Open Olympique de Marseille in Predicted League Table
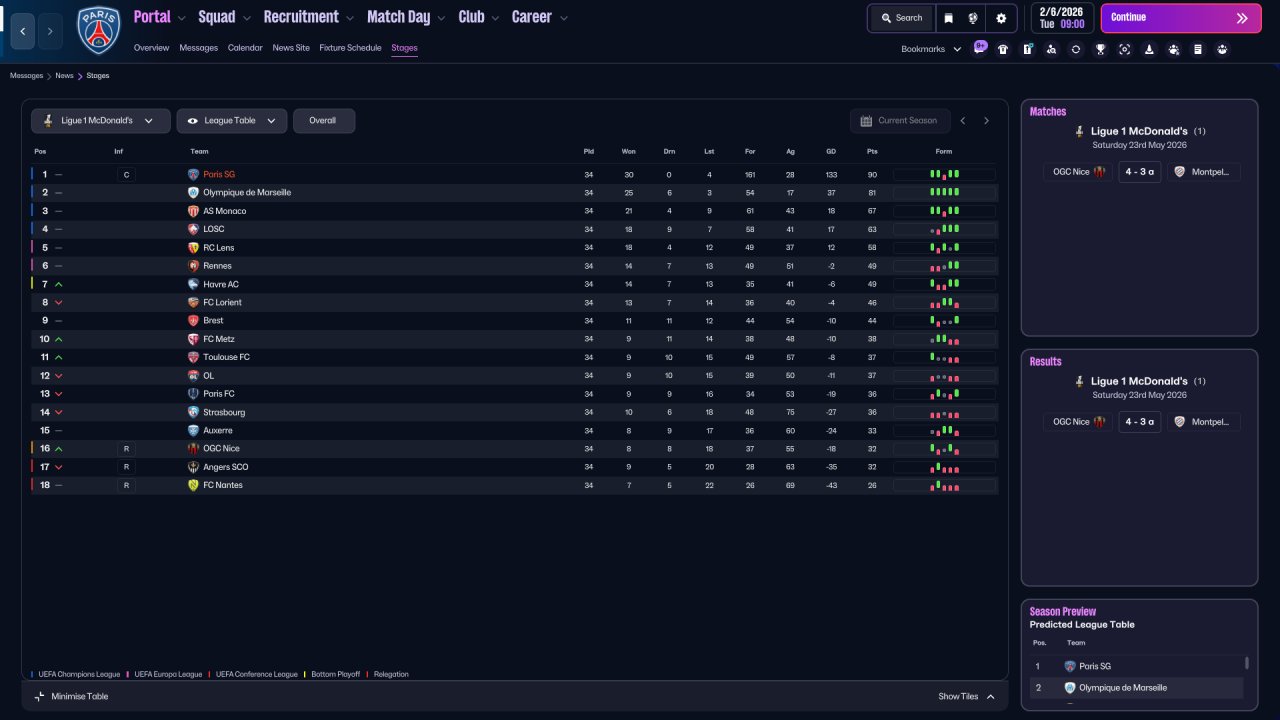Screen dimensions: 1280x720 point(1122,688)
